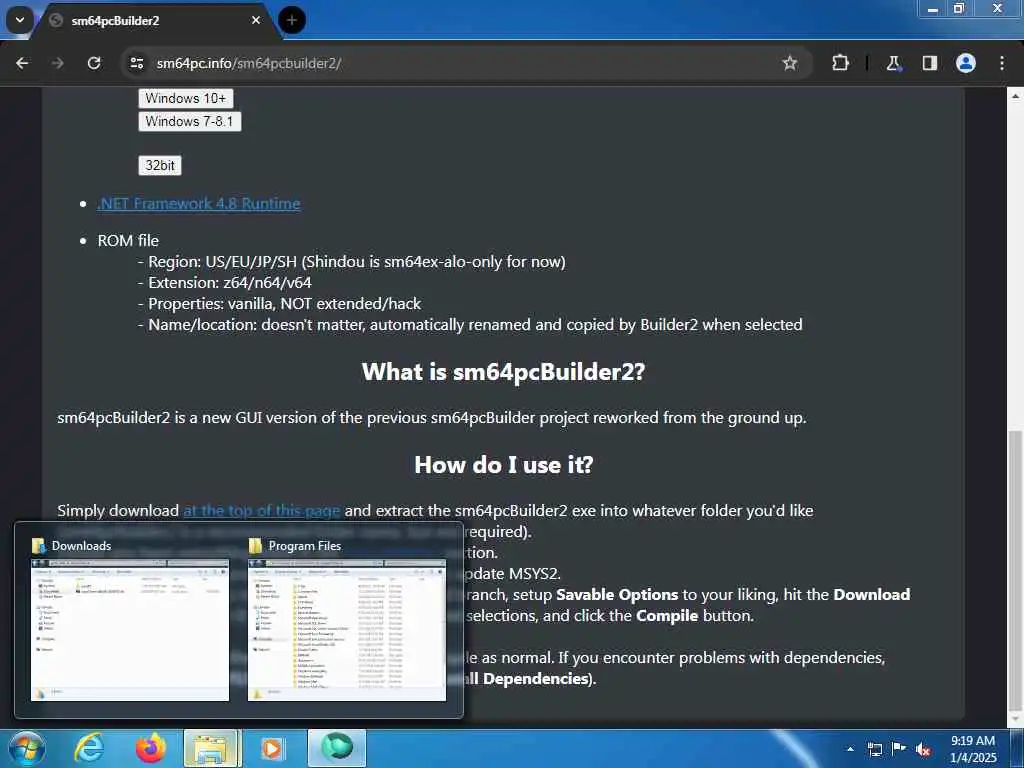Go back with the browser back arrow

[22, 63]
